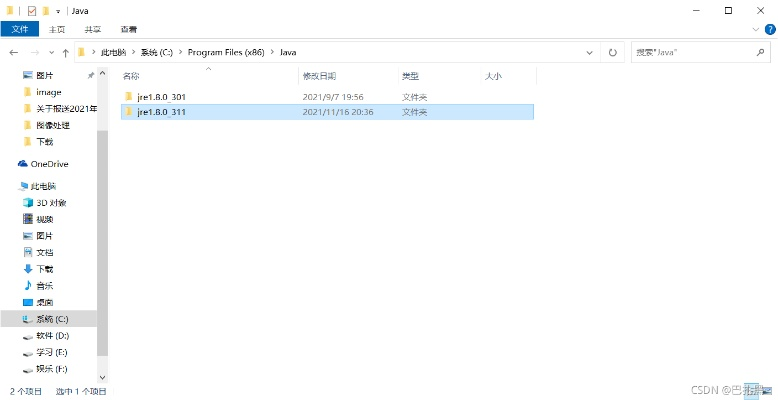
Task: Select 音乐 music folder in sidebar
Action: 44,286
